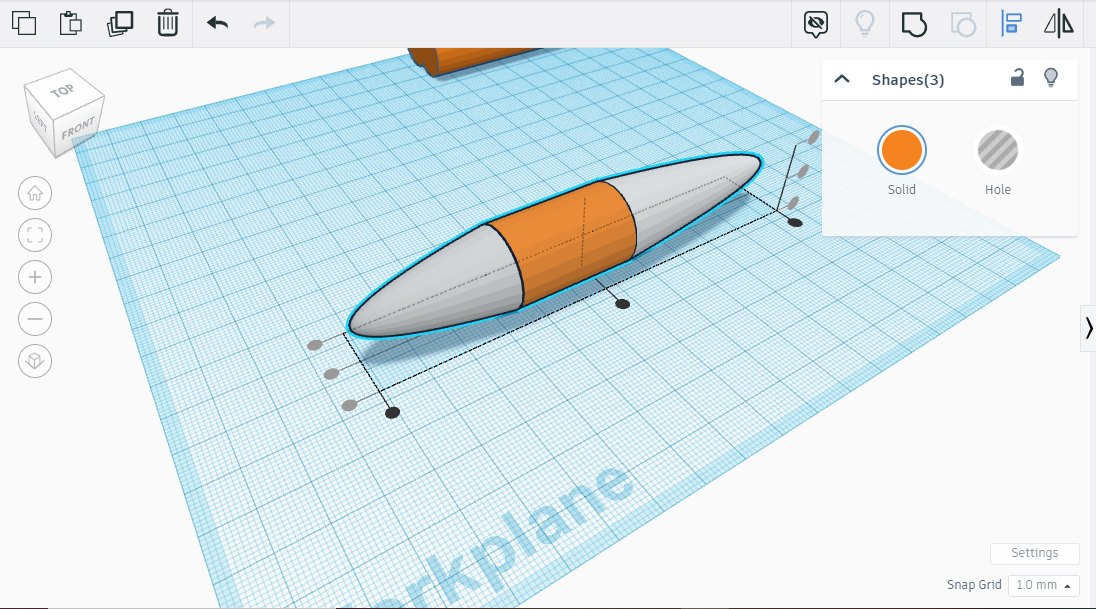Make the shape a Hole

[997, 151]
